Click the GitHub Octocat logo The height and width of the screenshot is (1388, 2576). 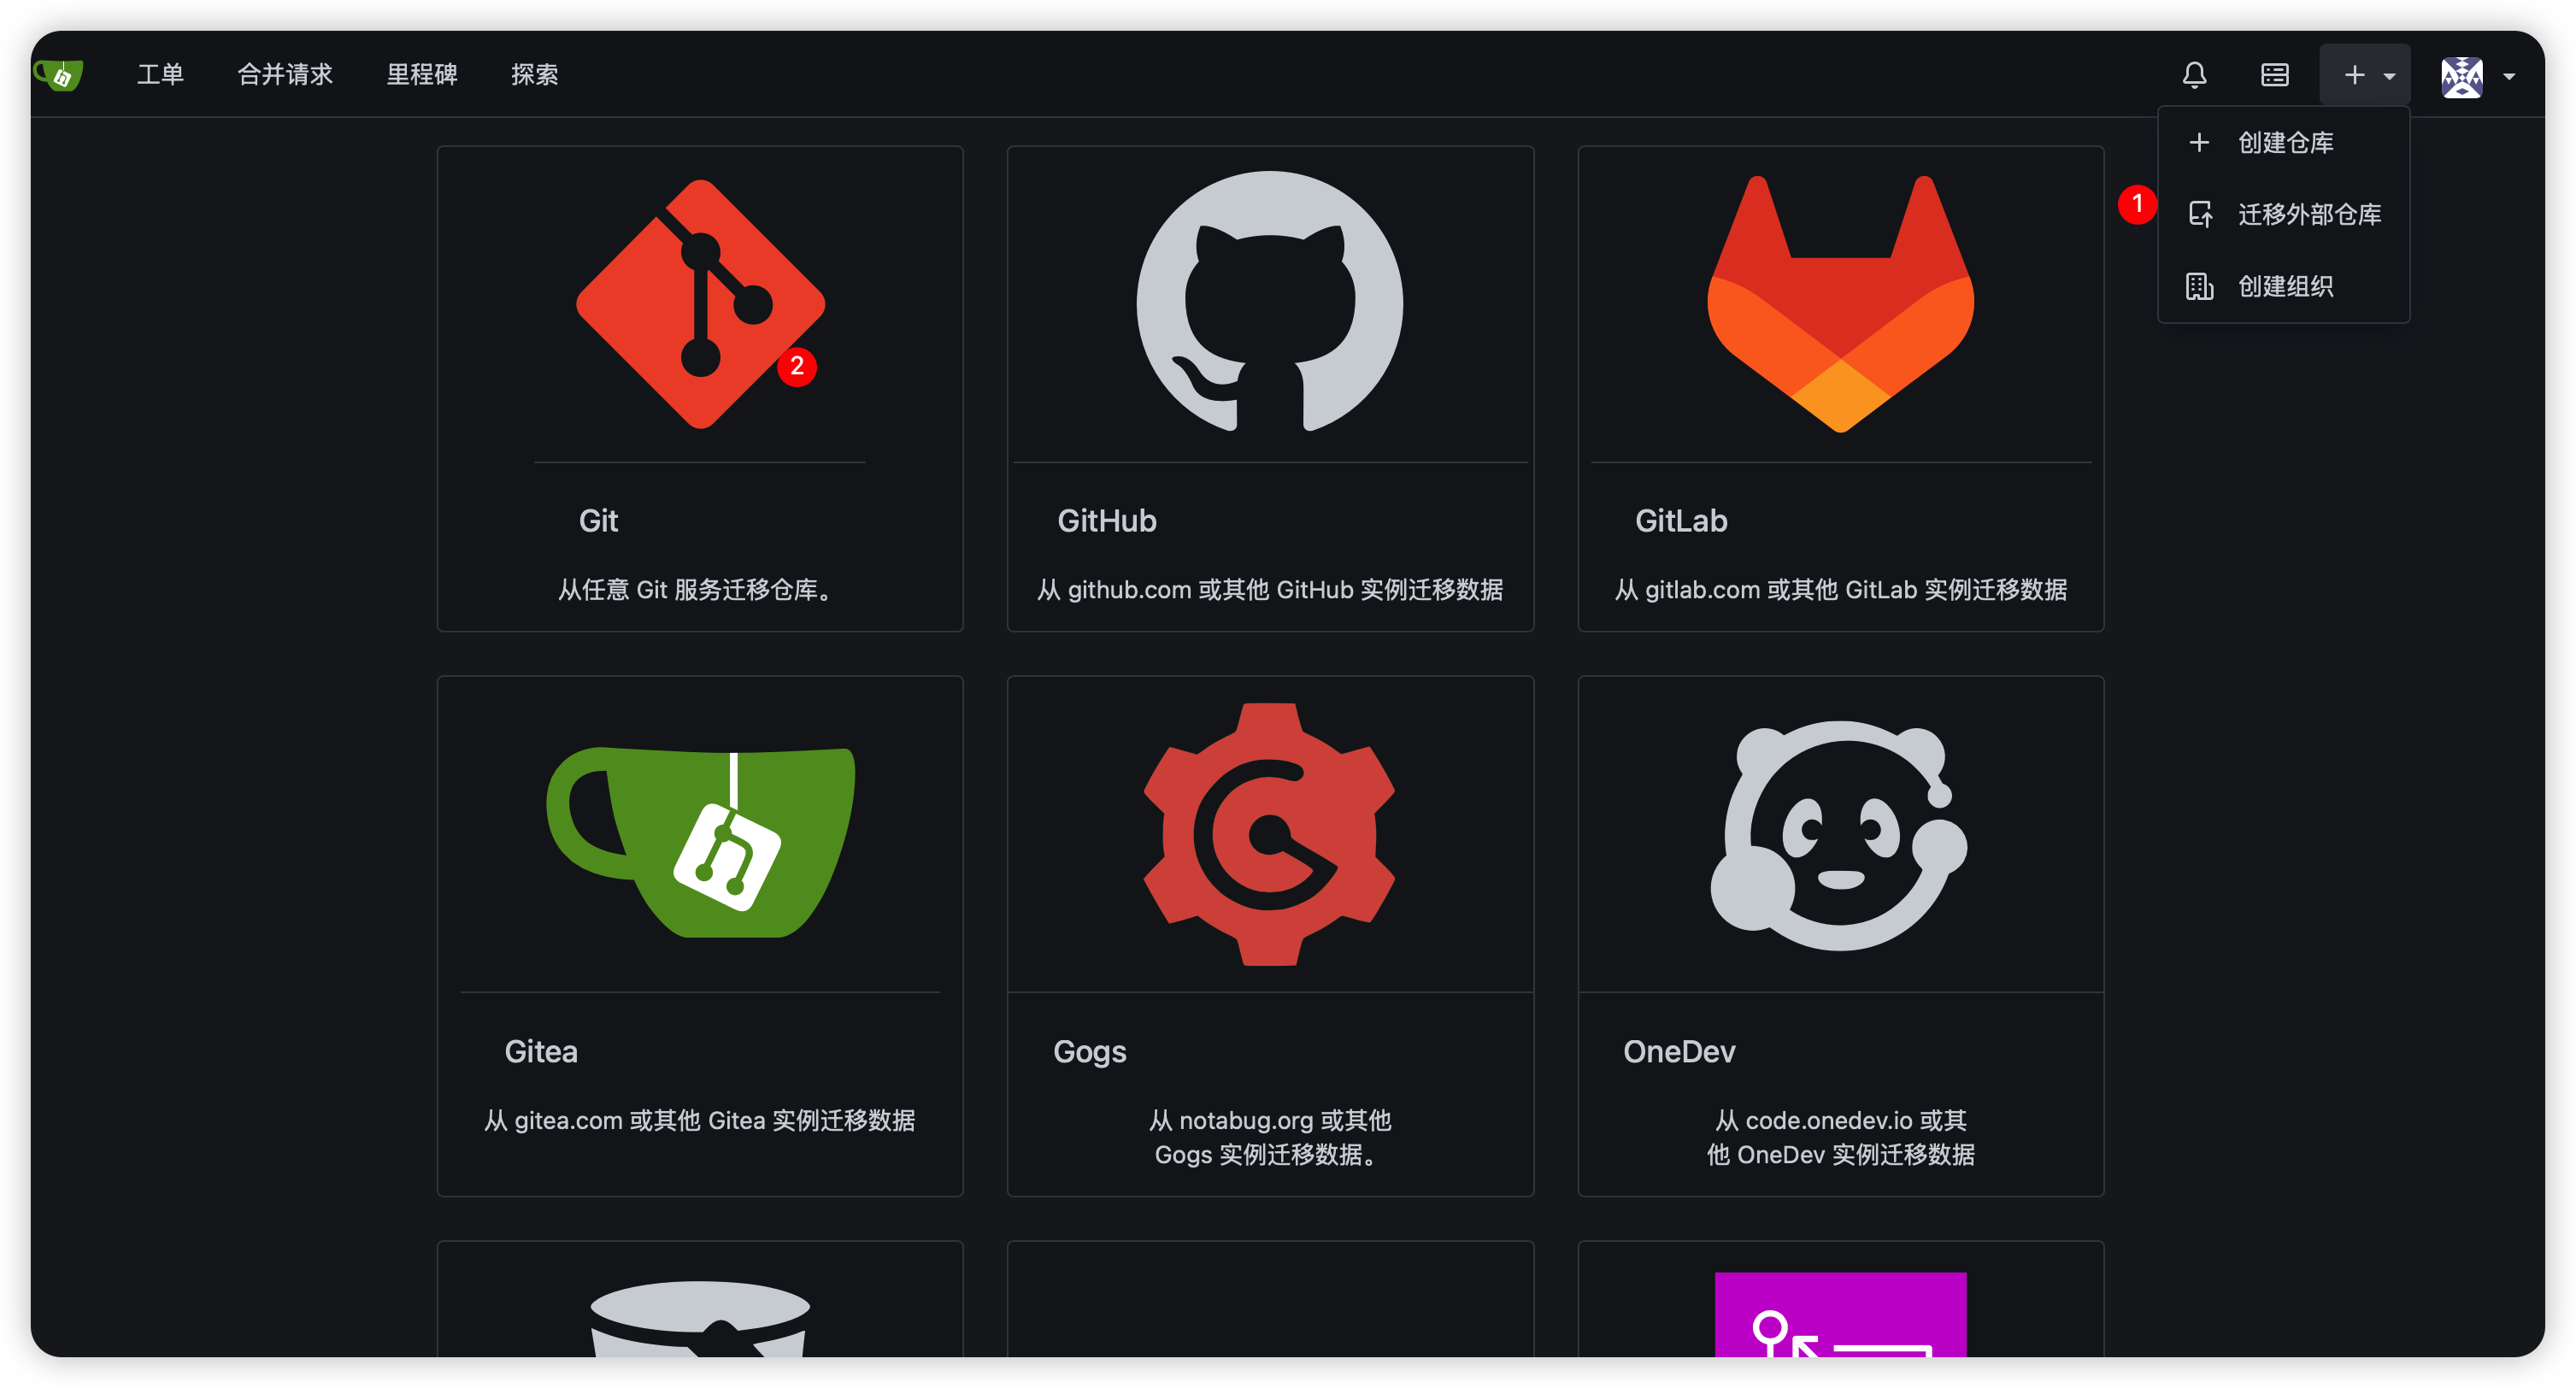point(1270,301)
